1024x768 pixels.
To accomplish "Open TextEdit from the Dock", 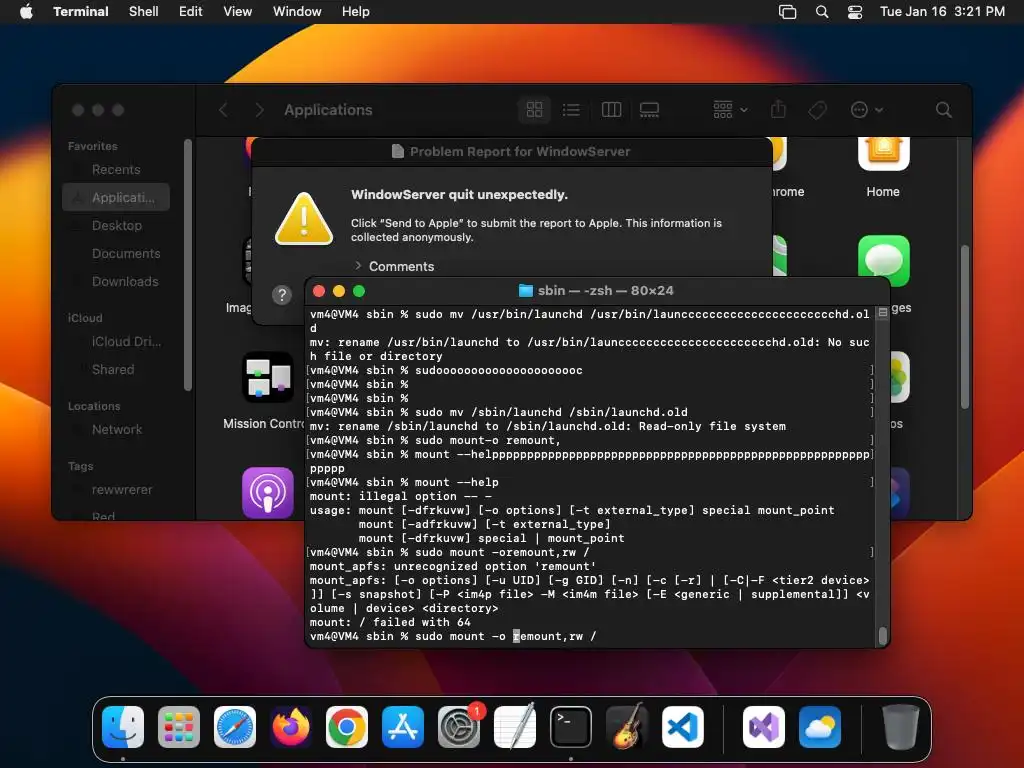I will click(x=515, y=727).
